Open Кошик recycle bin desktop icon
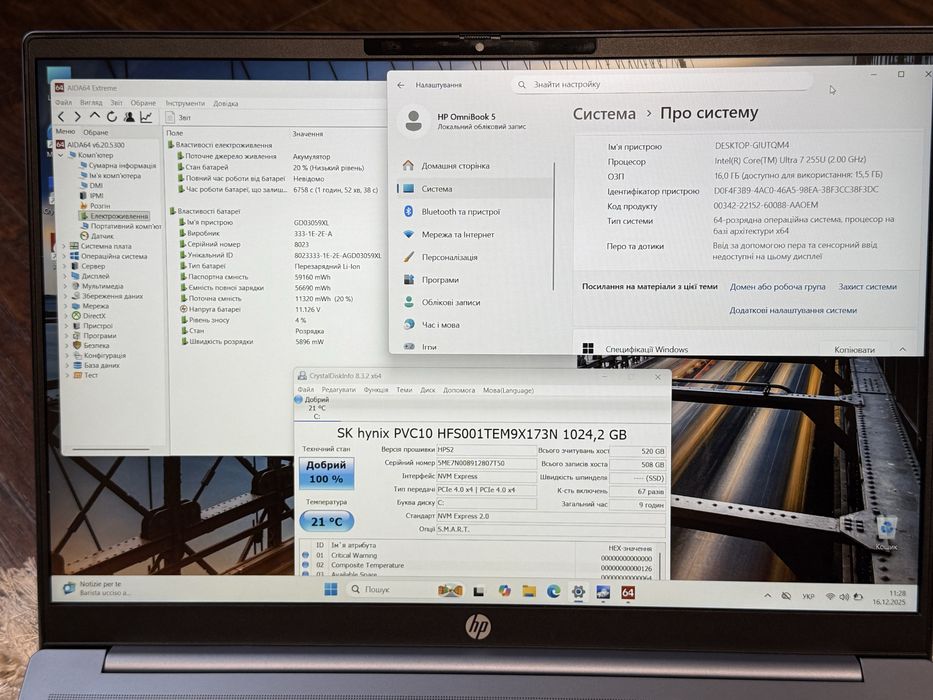Viewport: 933px width, 700px height. [x=887, y=533]
